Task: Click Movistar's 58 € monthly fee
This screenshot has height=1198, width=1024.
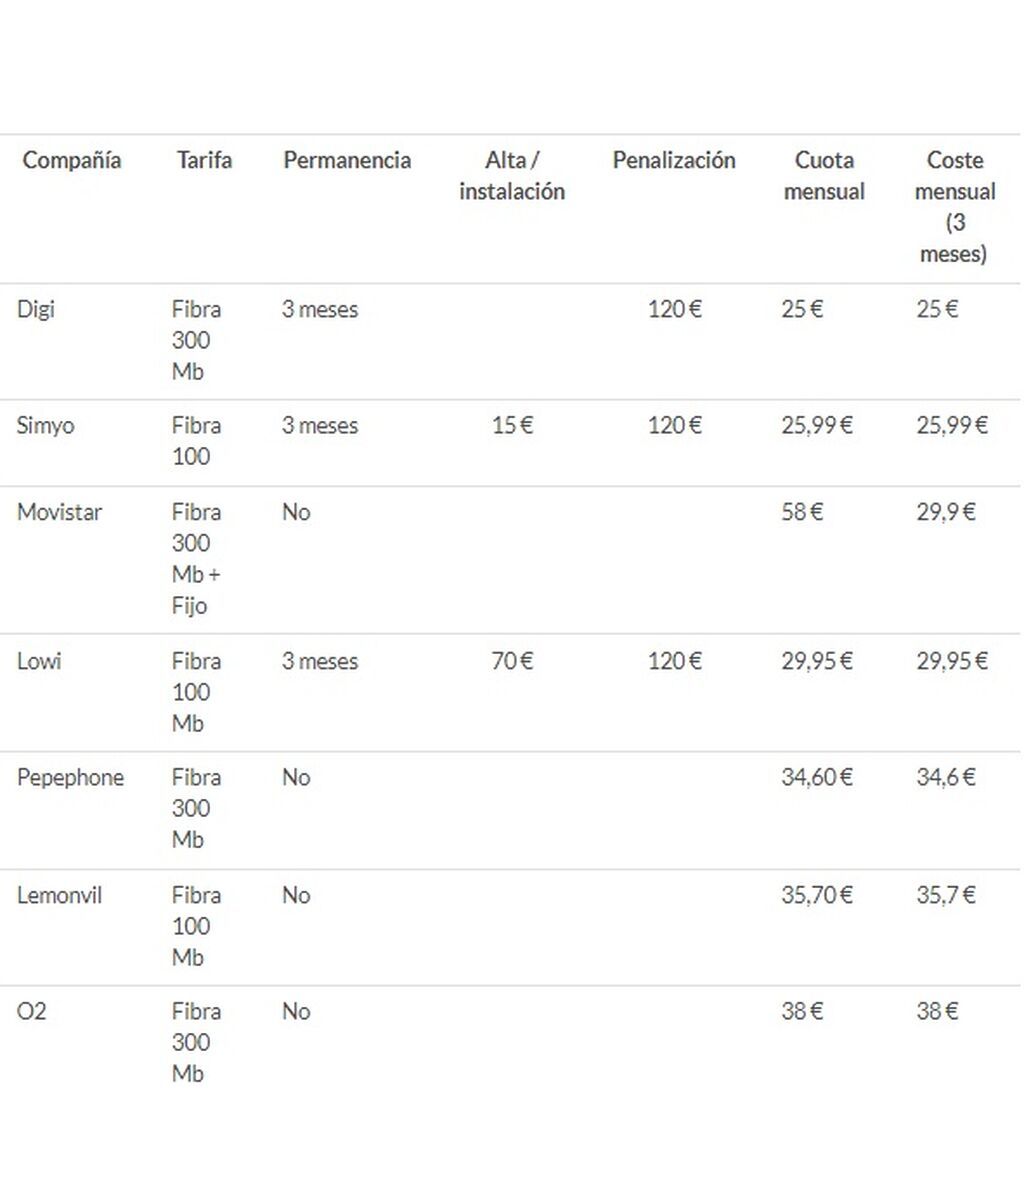Action: pyautogui.click(x=802, y=512)
